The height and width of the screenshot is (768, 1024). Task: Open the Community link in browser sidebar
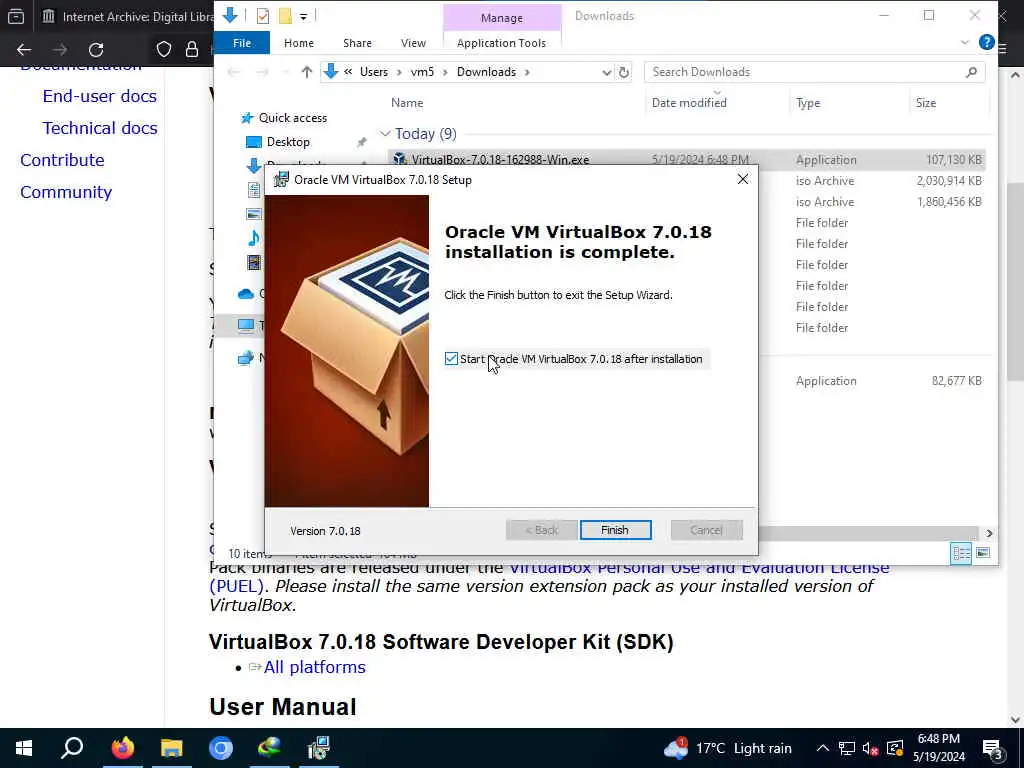66,192
